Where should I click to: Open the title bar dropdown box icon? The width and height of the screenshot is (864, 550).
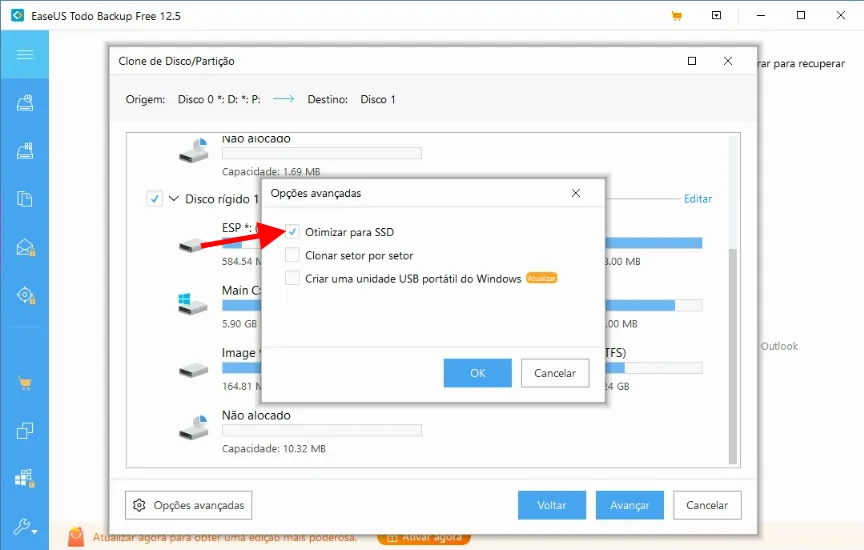716,15
